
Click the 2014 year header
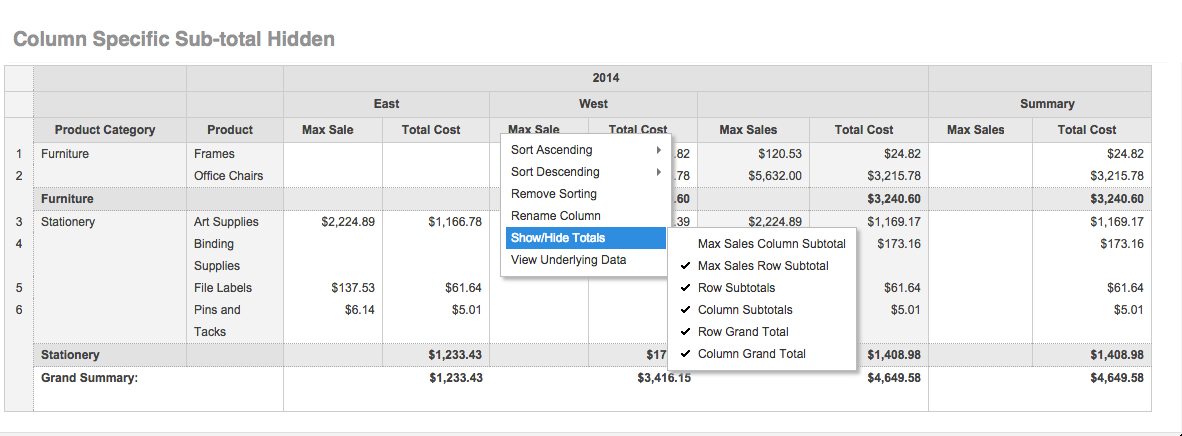click(605, 78)
